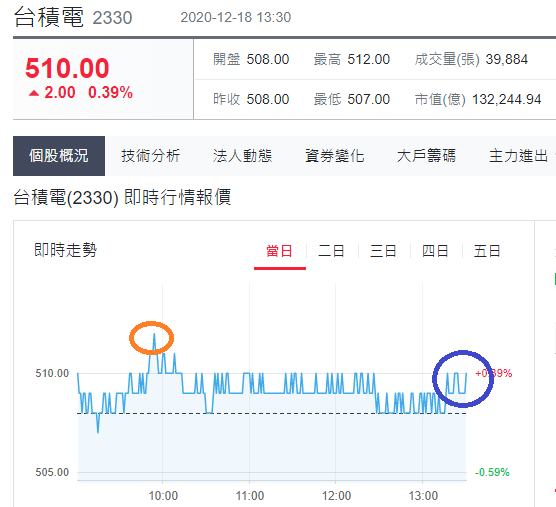Select the 當日 chart range
Viewport: 556px width, 507px height.
(x=279, y=251)
